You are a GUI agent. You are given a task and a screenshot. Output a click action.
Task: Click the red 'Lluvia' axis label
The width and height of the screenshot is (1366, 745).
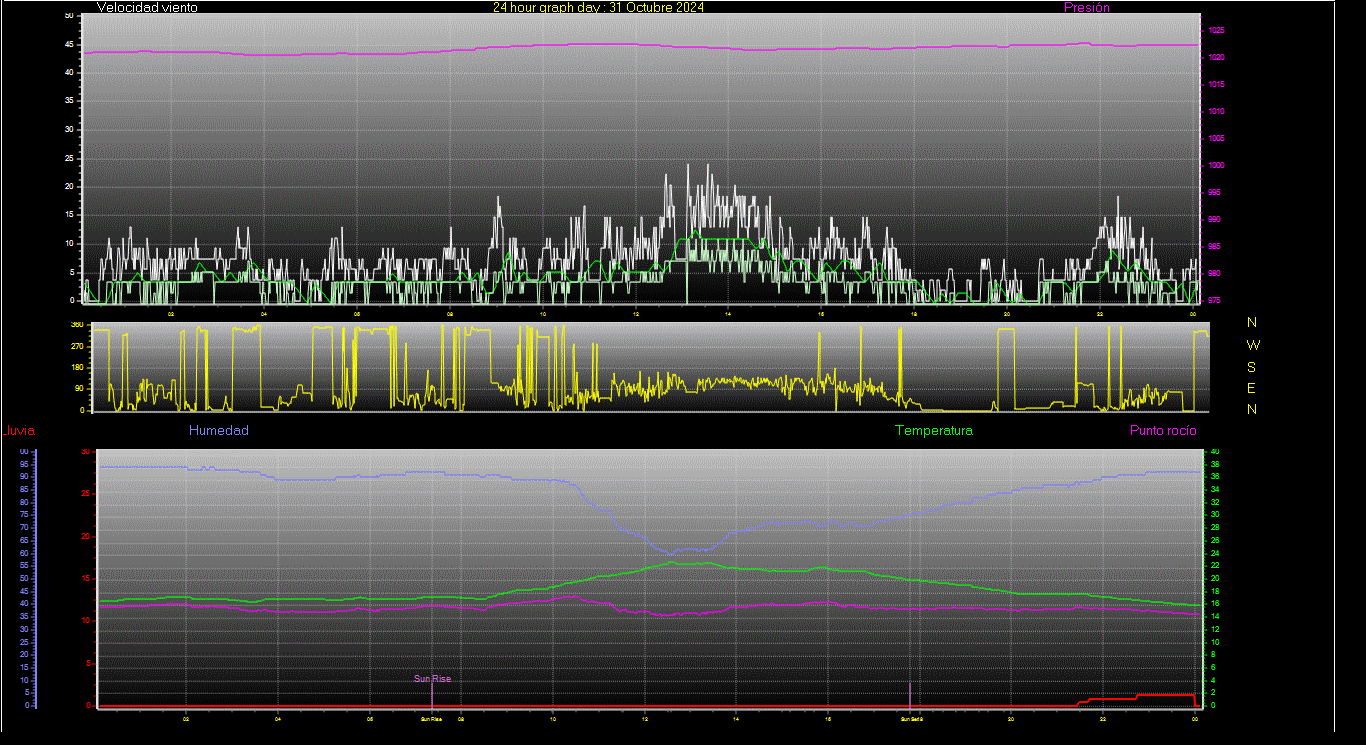pyautogui.click(x=19, y=431)
